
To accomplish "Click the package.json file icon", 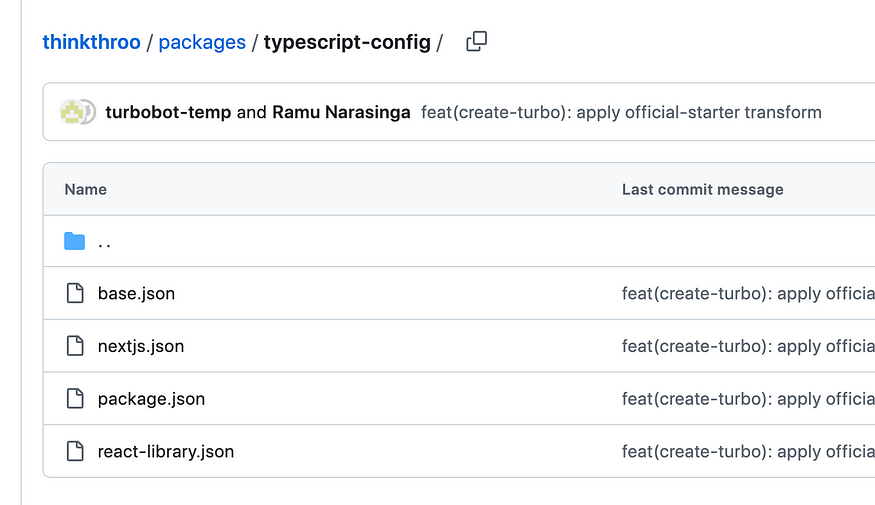I will 75,398.
